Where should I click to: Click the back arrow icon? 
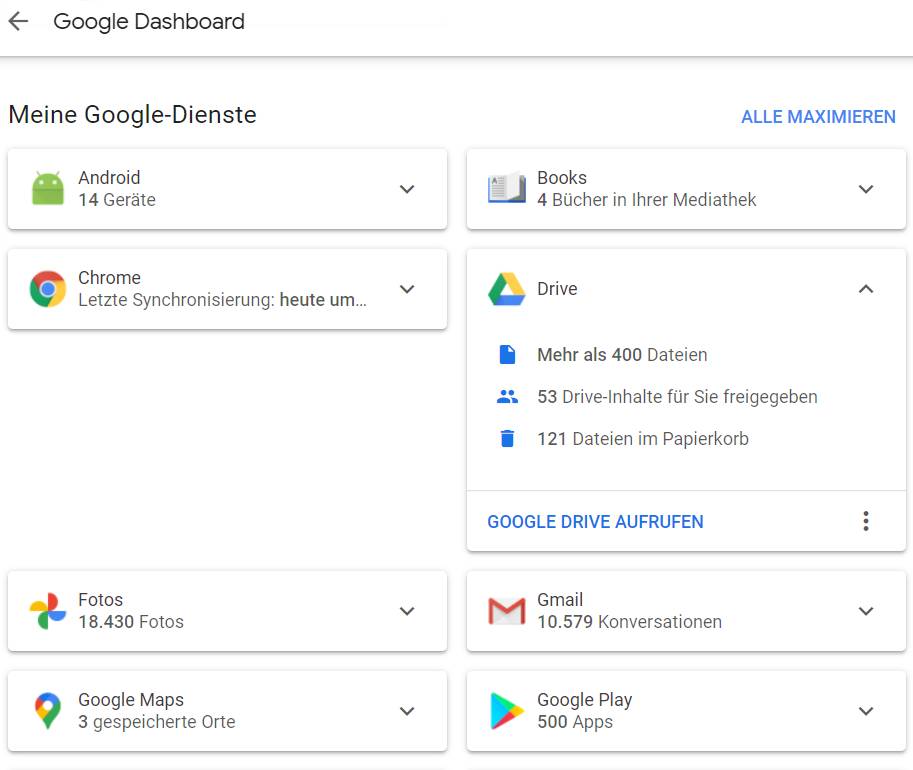coord(18,22)
